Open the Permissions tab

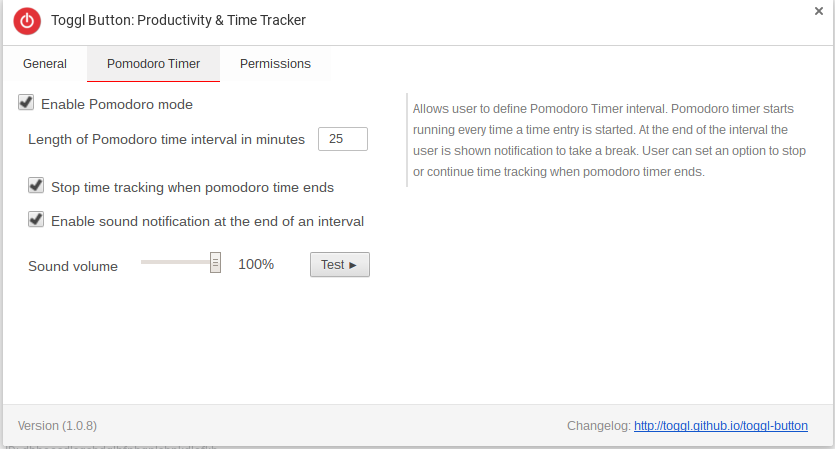tap(275, 64)
